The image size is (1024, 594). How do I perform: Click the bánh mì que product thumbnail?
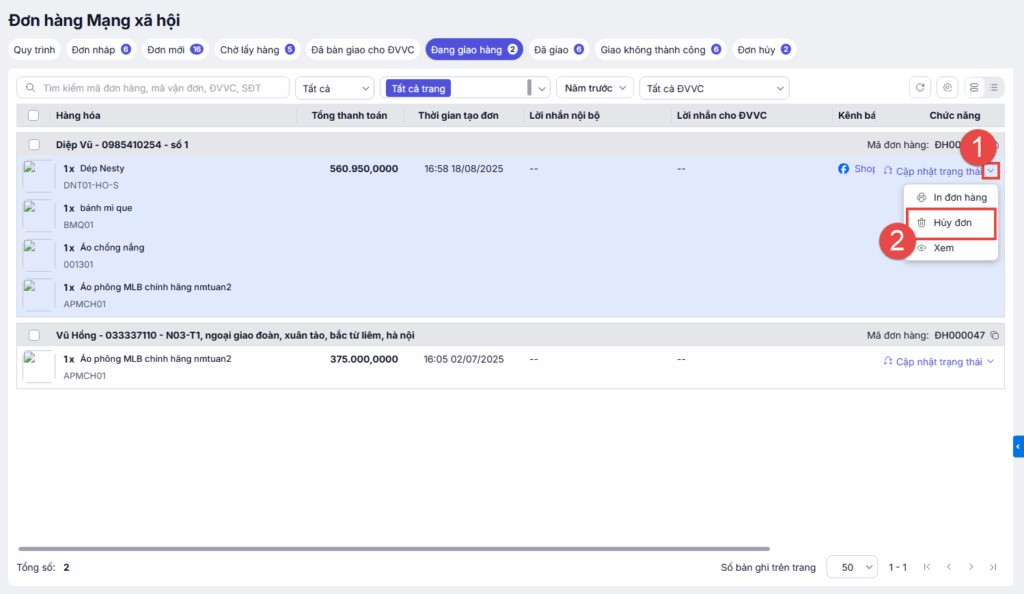pos(38,216)
